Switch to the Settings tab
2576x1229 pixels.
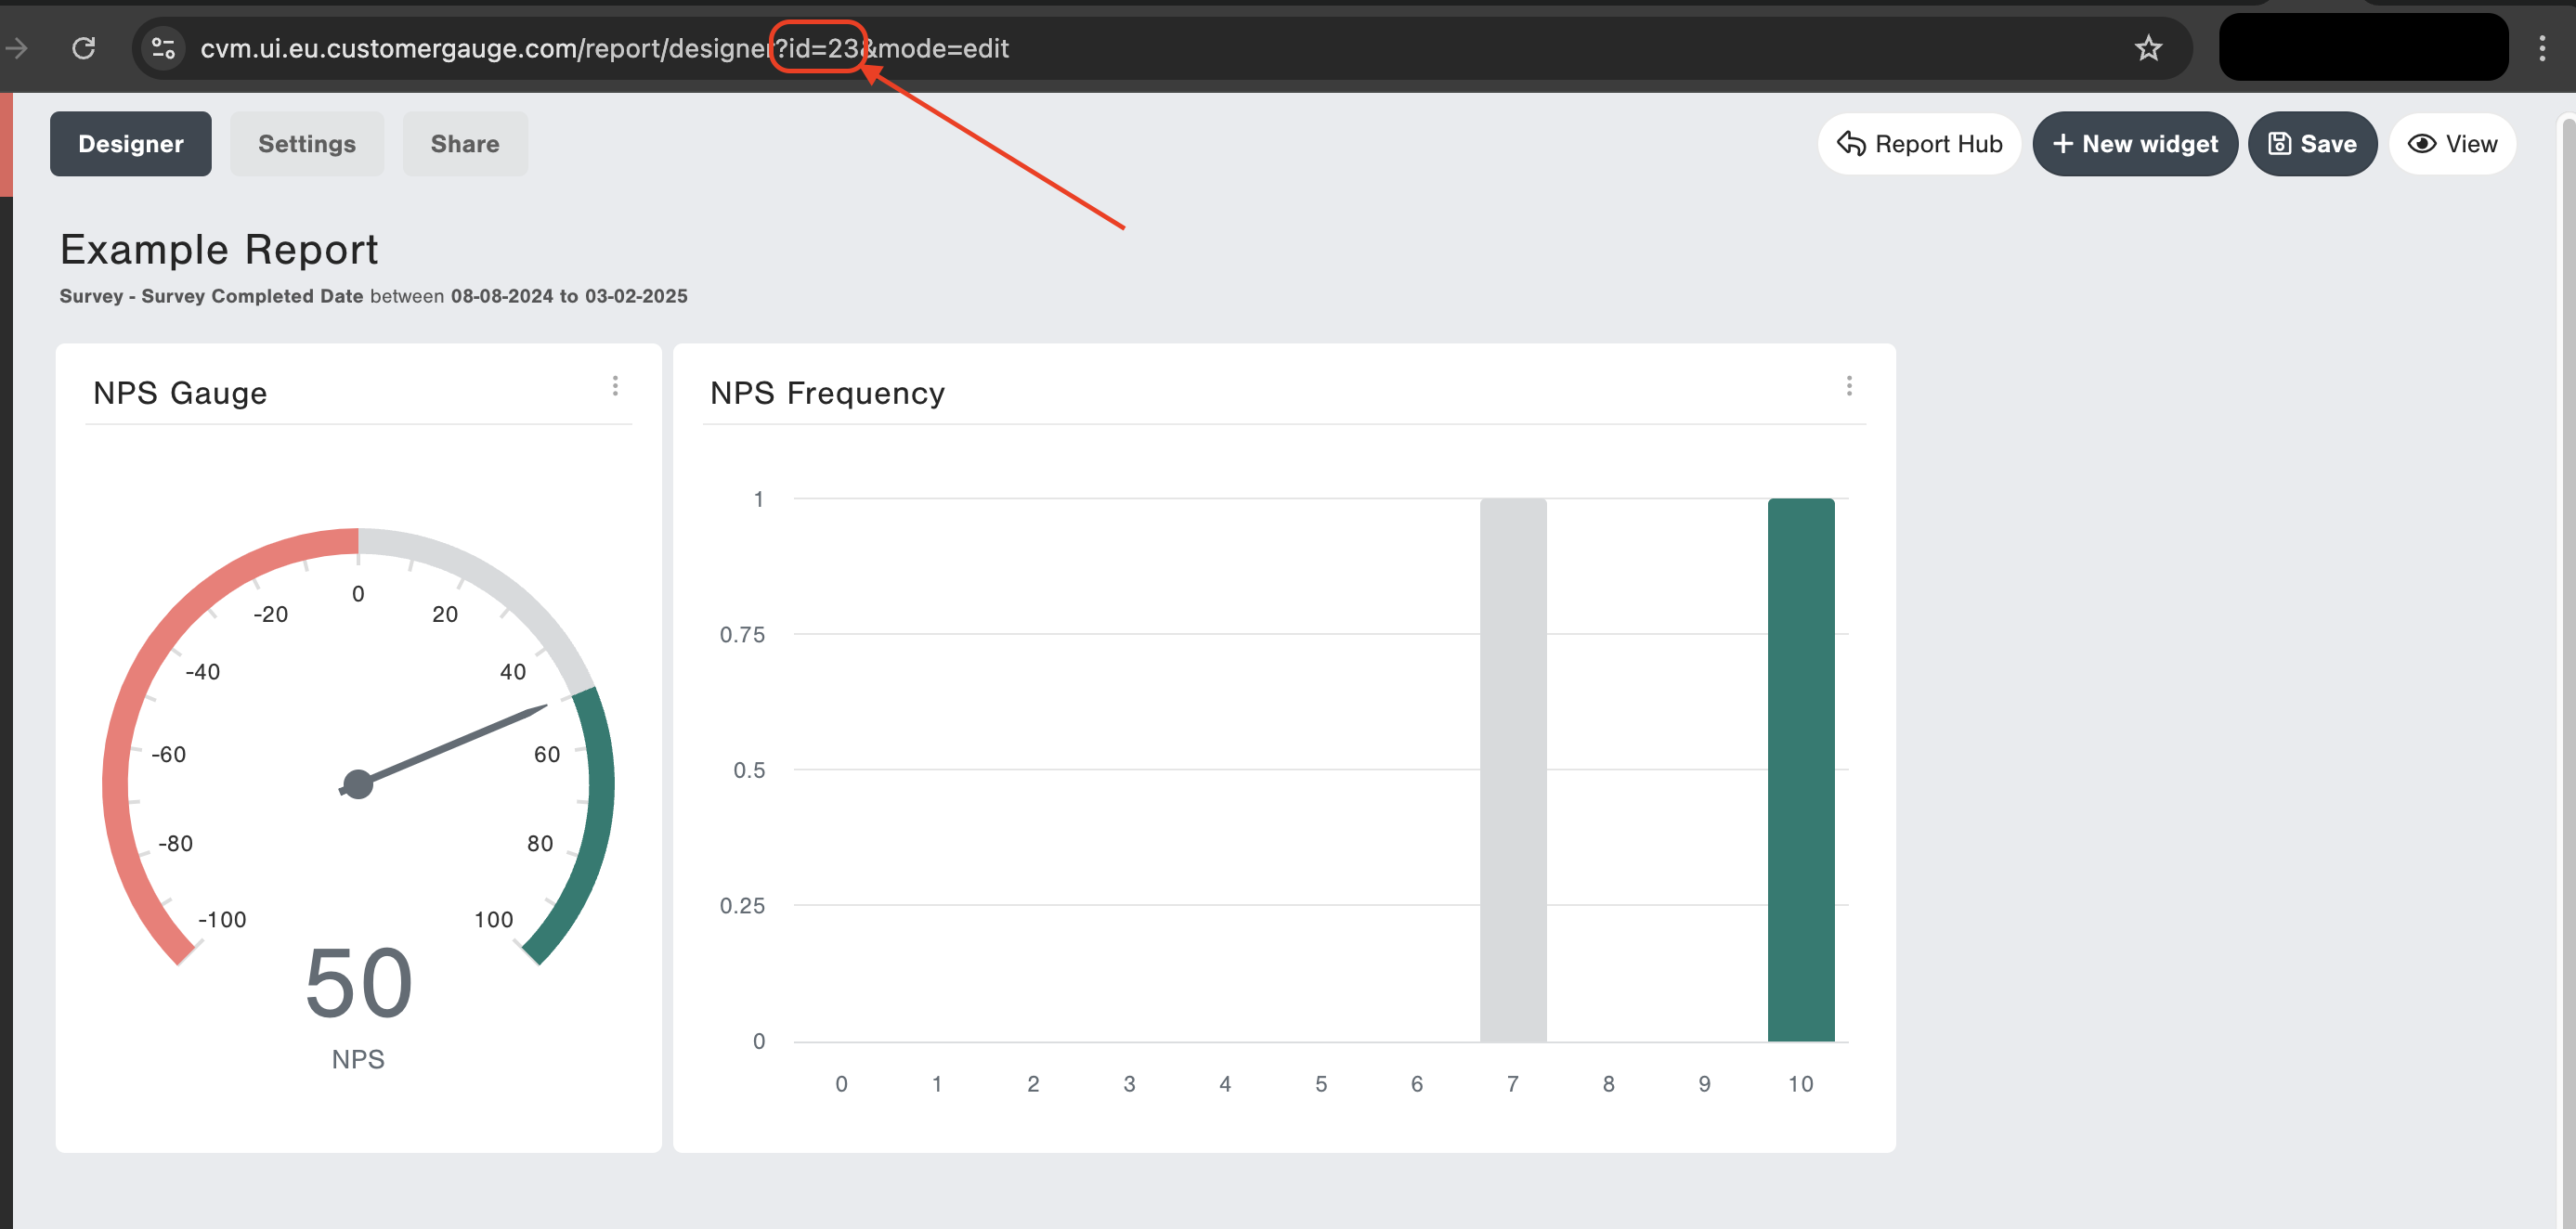click(x=306, y=144)
